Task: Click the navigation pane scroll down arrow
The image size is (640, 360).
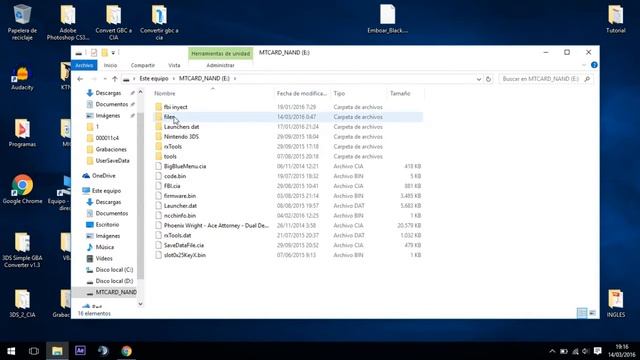Action: coord(140,304)
